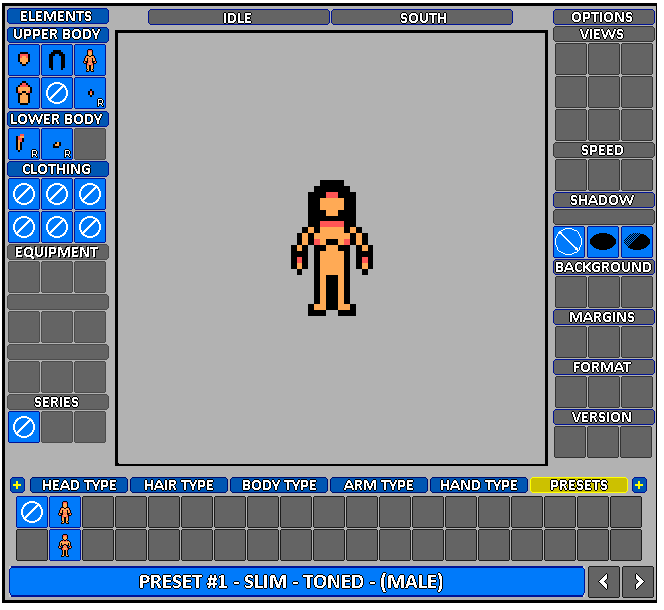Click the Format header
This screenshot has width=664, height=610.
604,367
